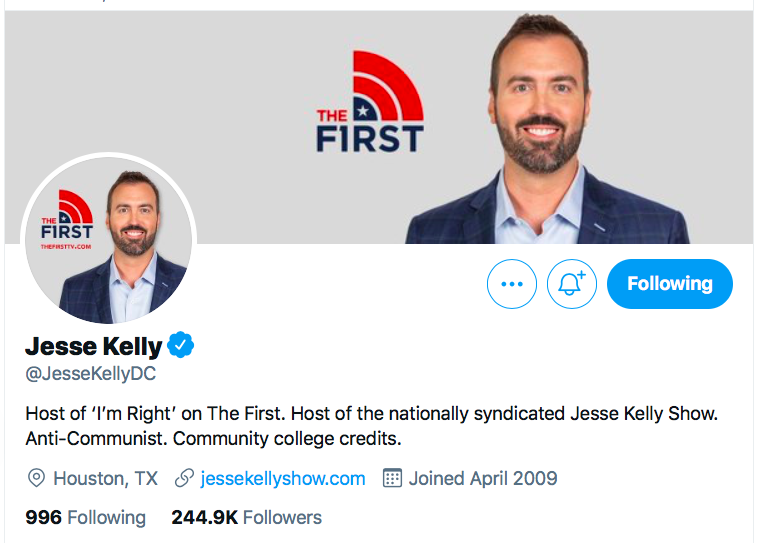
Task: Click the blue verified badge
Action: pos(181,346)
